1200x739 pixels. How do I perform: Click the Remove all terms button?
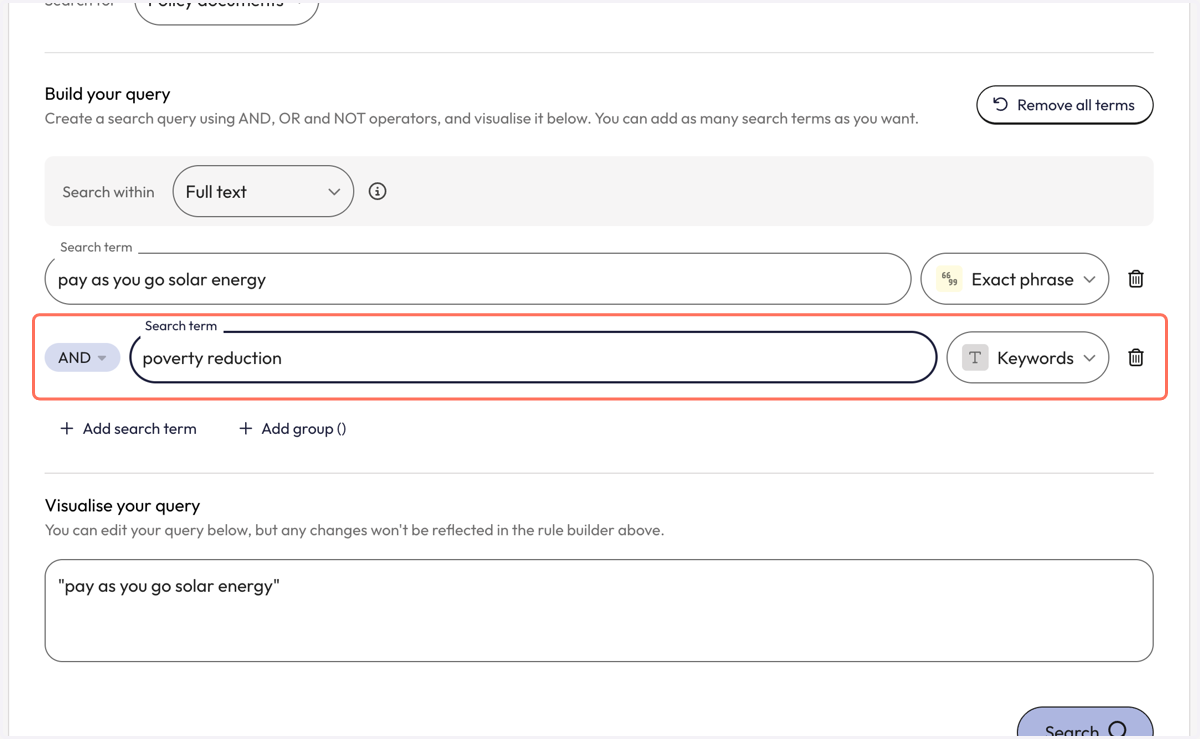pyautogui.click(x=1065, y=105)
